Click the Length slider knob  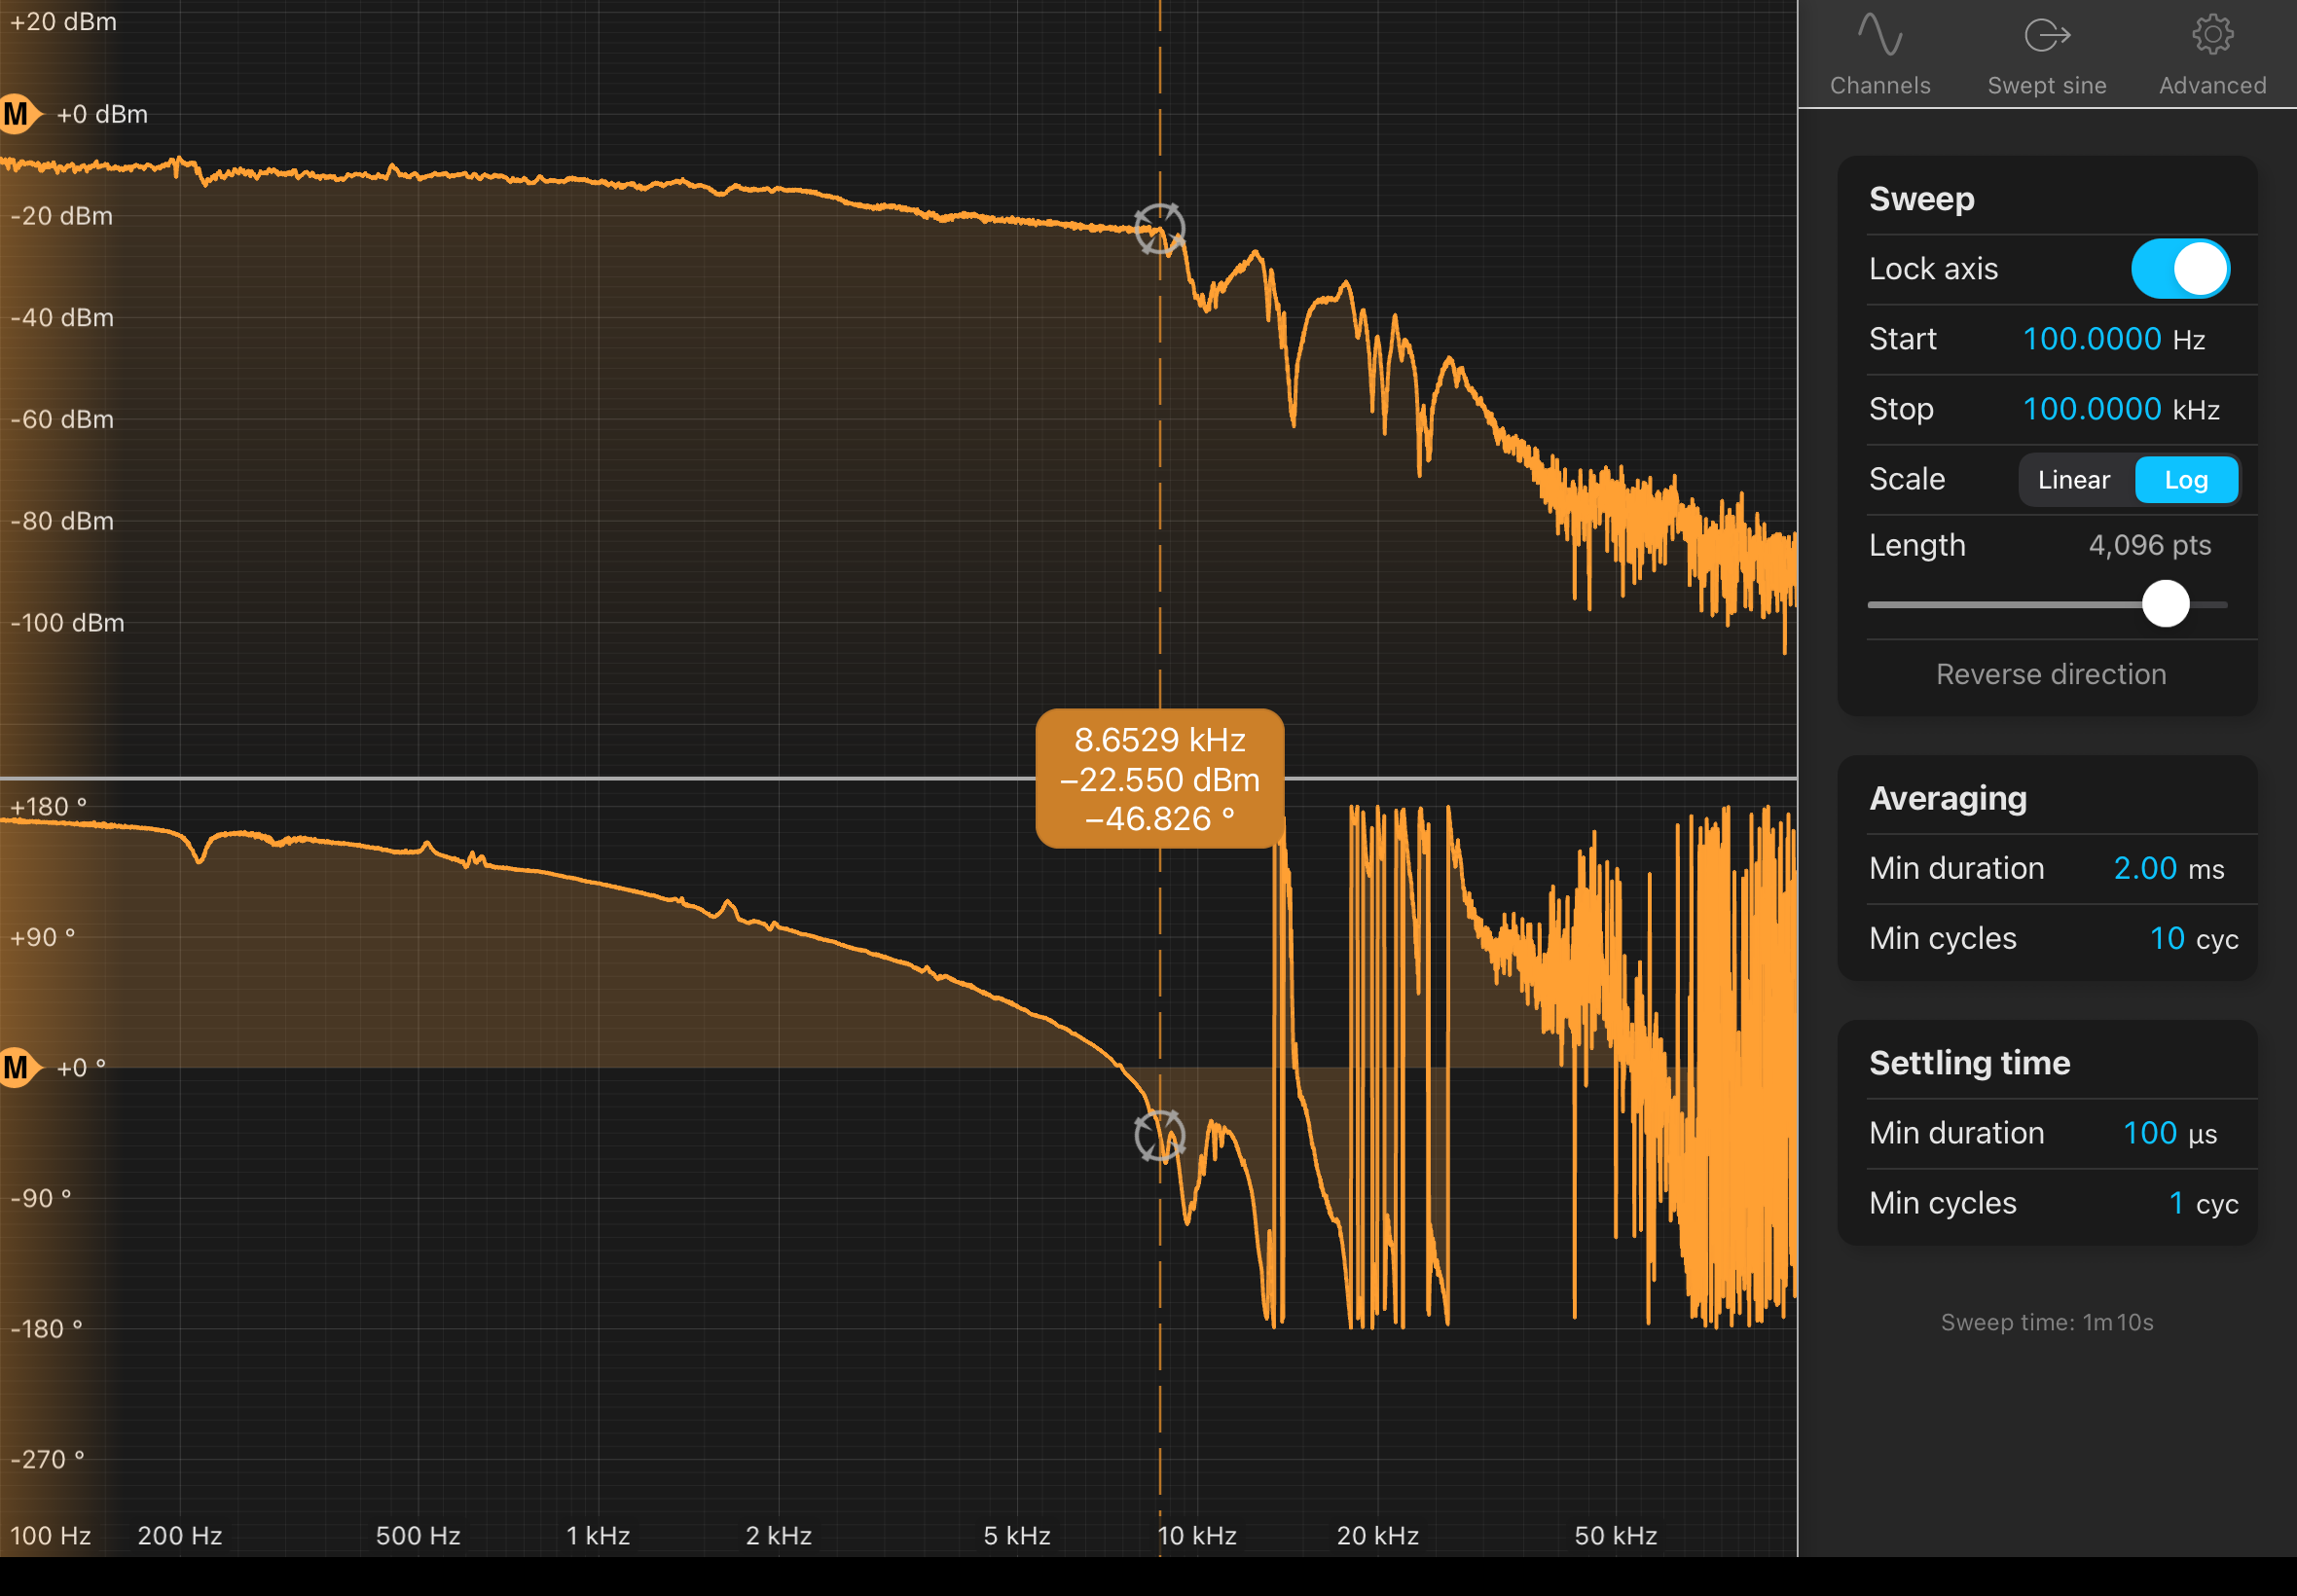[2166, 604]
